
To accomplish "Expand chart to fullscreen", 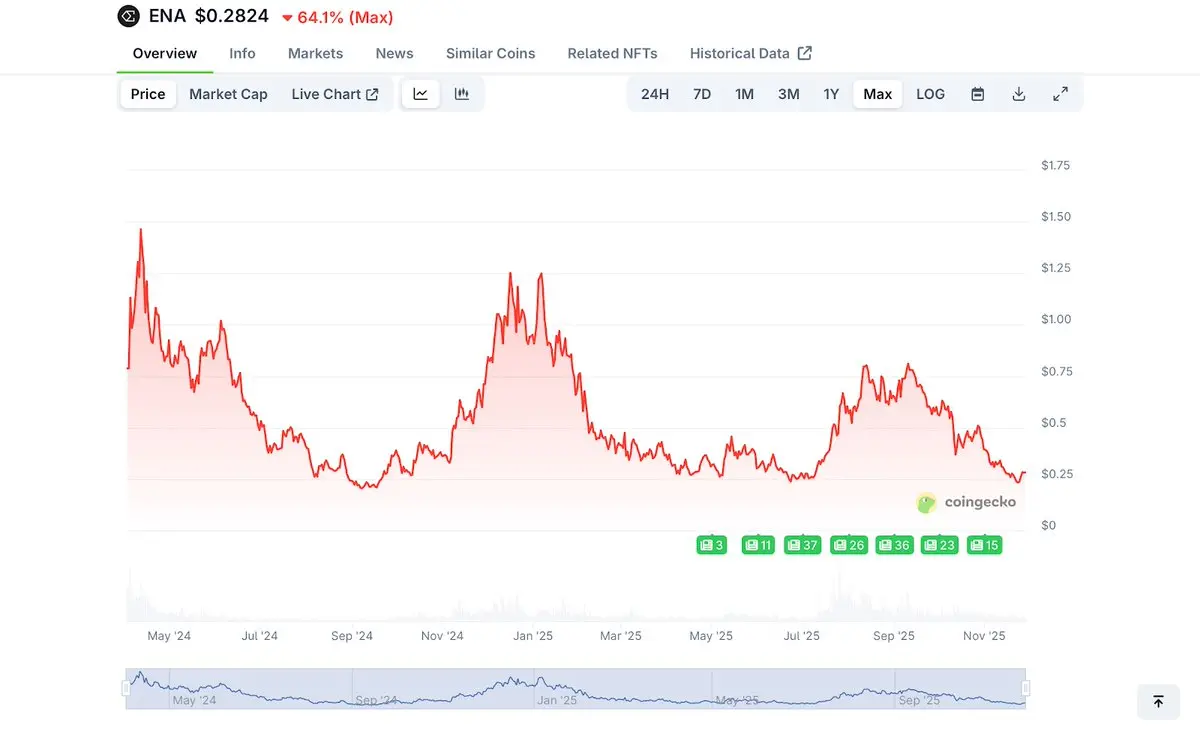I will pos(1060,94).
